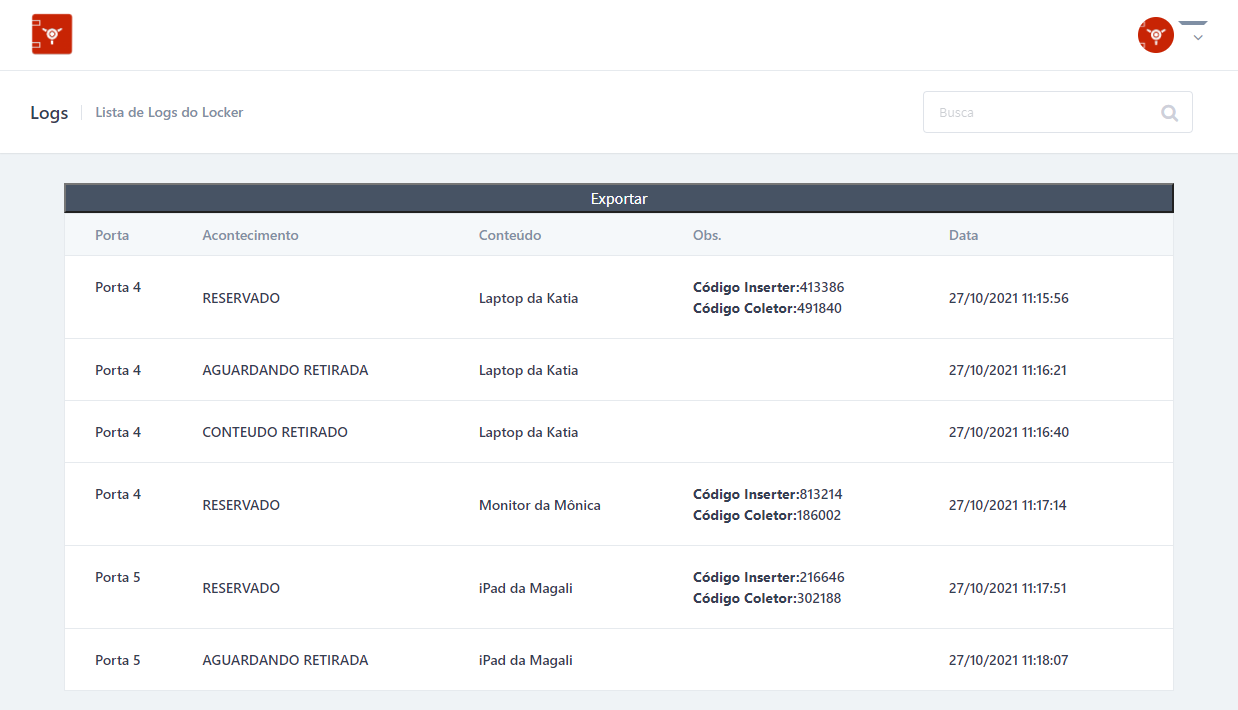Sort by Porta column header

pyautogui.click(x=112, y=236)
